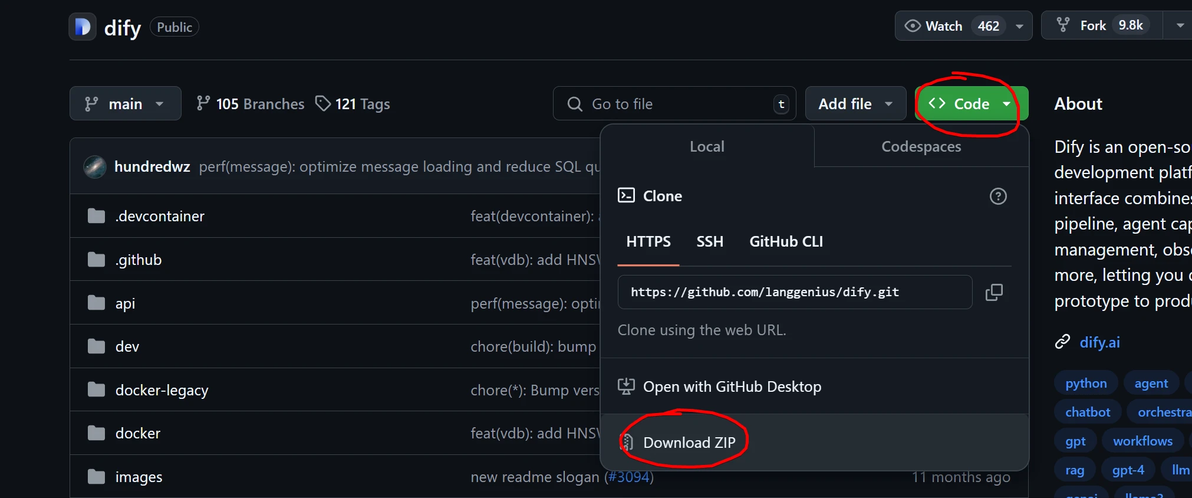
Task: Select the GitHub CLI clone tab
Action: pos(786,242)
